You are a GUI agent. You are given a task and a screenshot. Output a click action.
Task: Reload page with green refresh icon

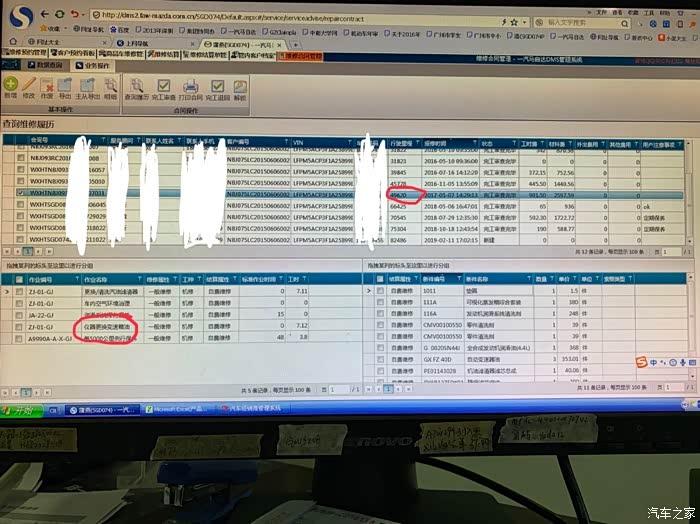click(59, 14)
